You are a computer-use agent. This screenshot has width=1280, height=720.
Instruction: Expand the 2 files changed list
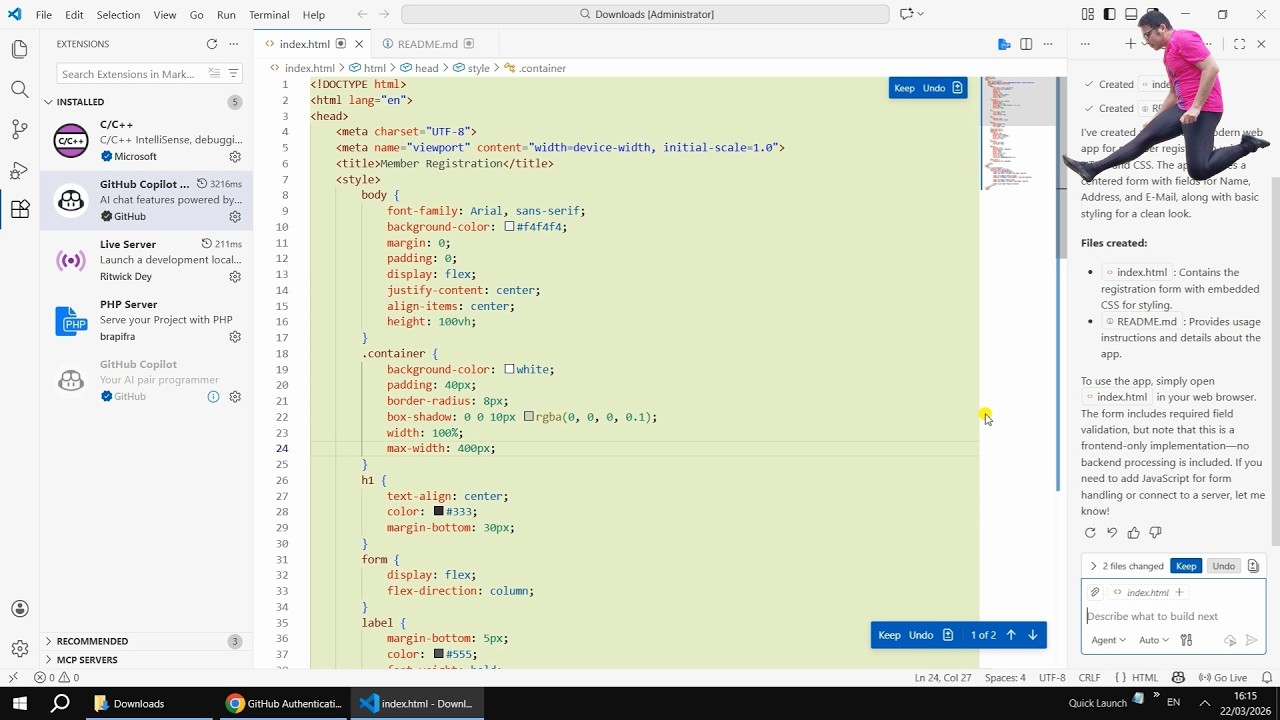click(1093, 566)
